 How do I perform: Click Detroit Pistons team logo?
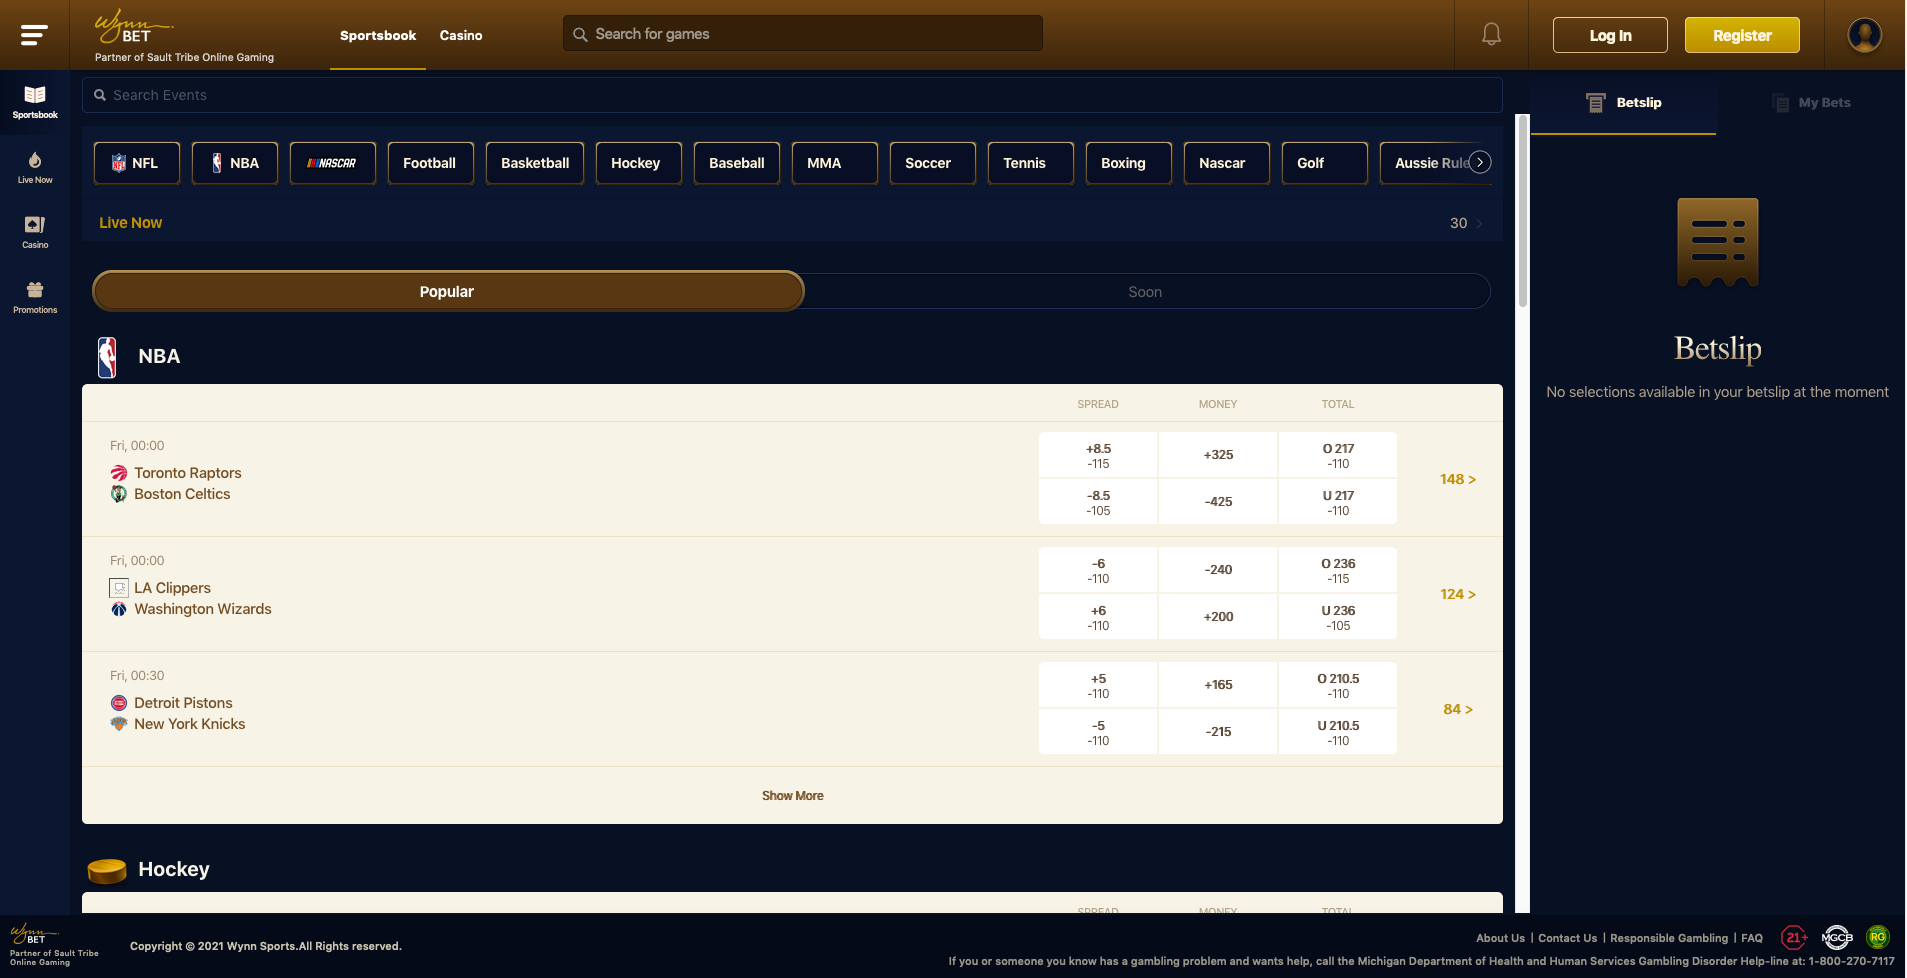[x=119, y=703]
